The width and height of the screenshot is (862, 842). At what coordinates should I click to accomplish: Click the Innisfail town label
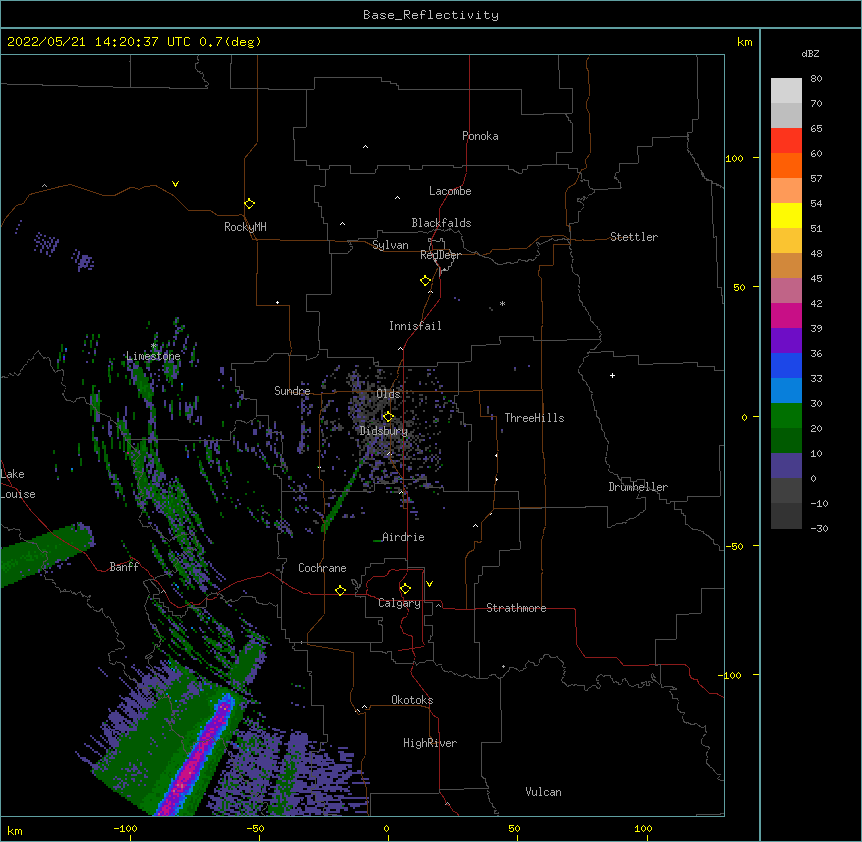pos(415,326)
